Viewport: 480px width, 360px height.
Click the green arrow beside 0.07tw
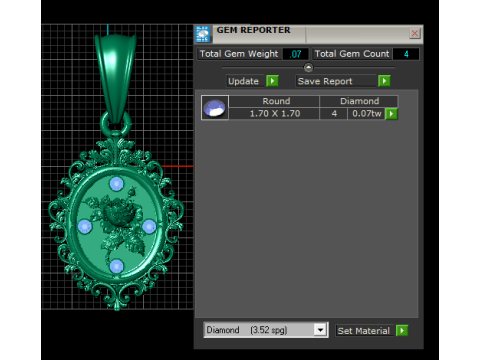[391, 114]
